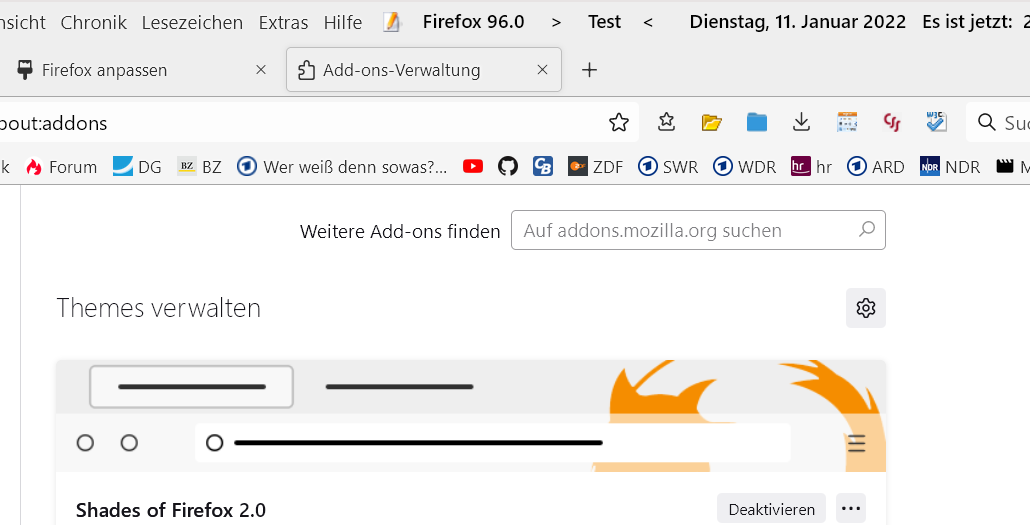The width and height of the screenshot is (1030, 525).
Task: Open a new tab with plus button
Action: point(590,70)
